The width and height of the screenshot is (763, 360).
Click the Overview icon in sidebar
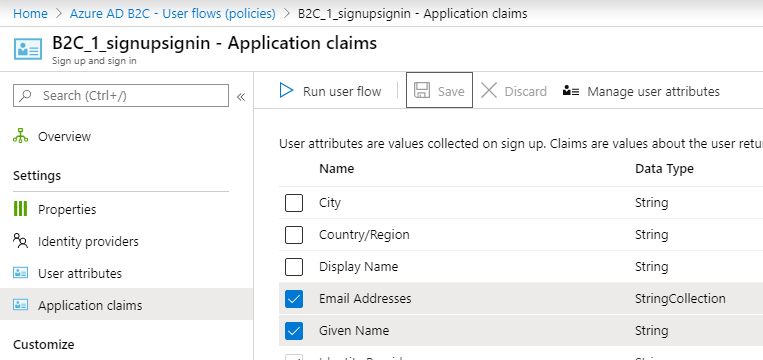(x=20, y=136)
